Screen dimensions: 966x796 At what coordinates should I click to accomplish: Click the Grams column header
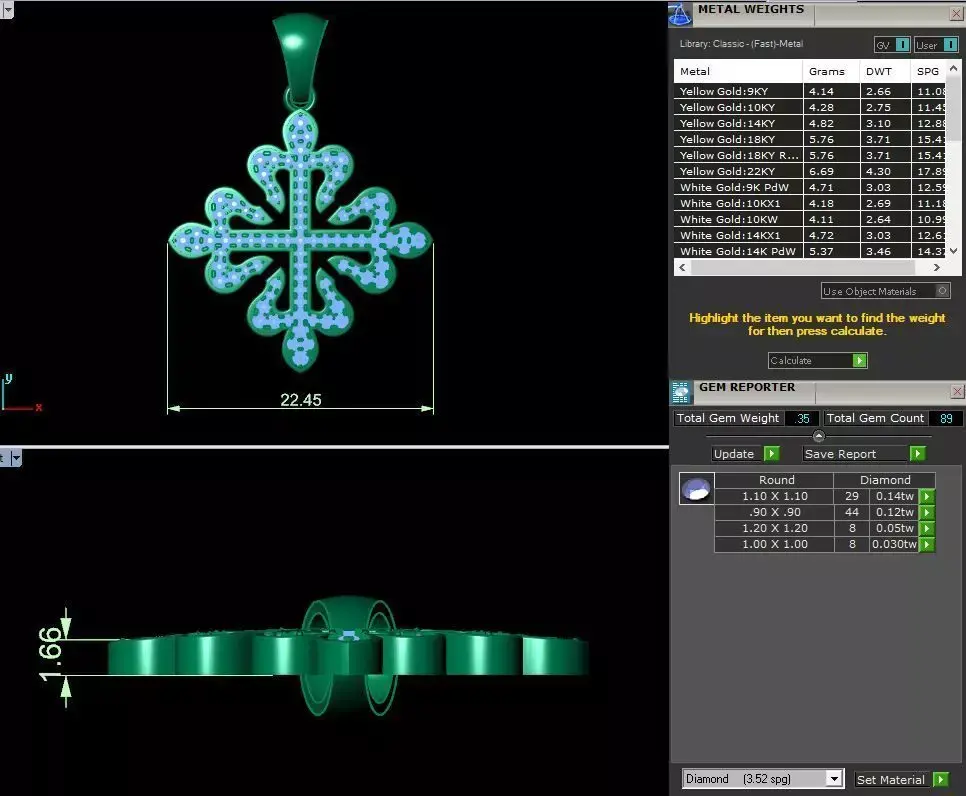[829, 71]
